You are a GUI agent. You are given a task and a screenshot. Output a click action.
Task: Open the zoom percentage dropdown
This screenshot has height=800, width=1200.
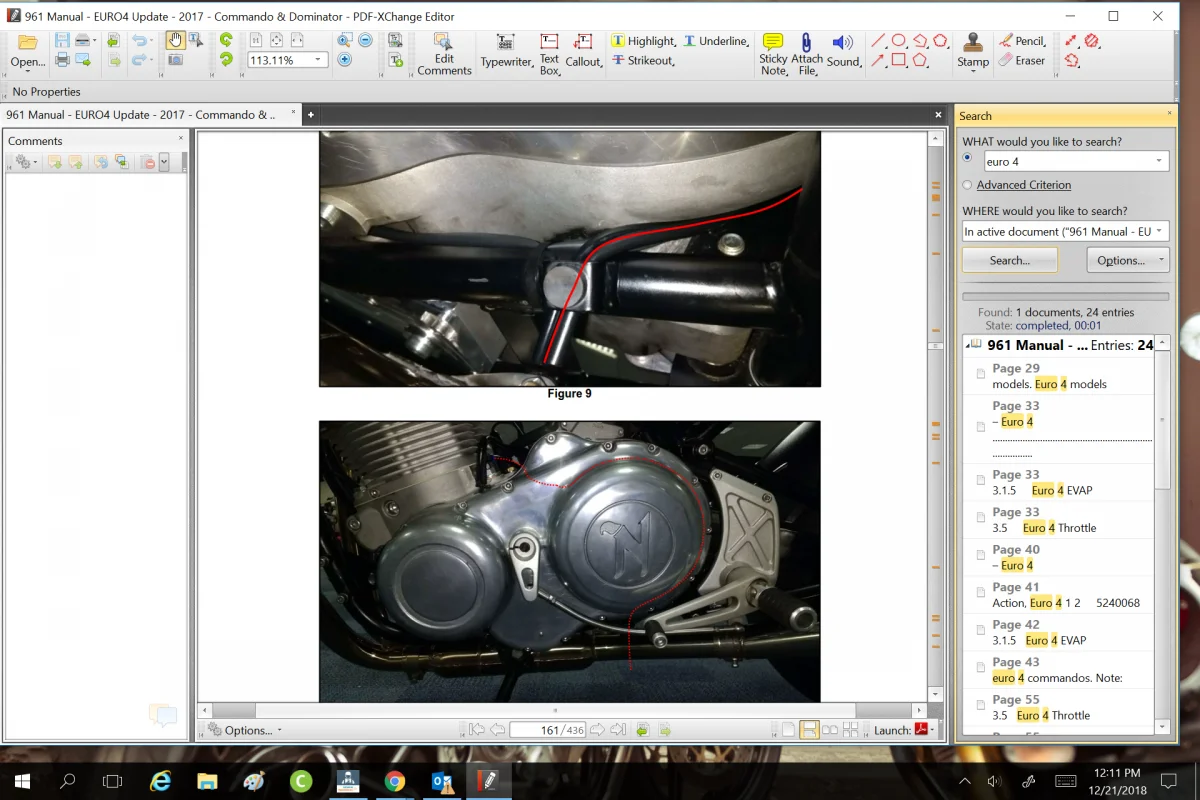[x=318, y=59]
